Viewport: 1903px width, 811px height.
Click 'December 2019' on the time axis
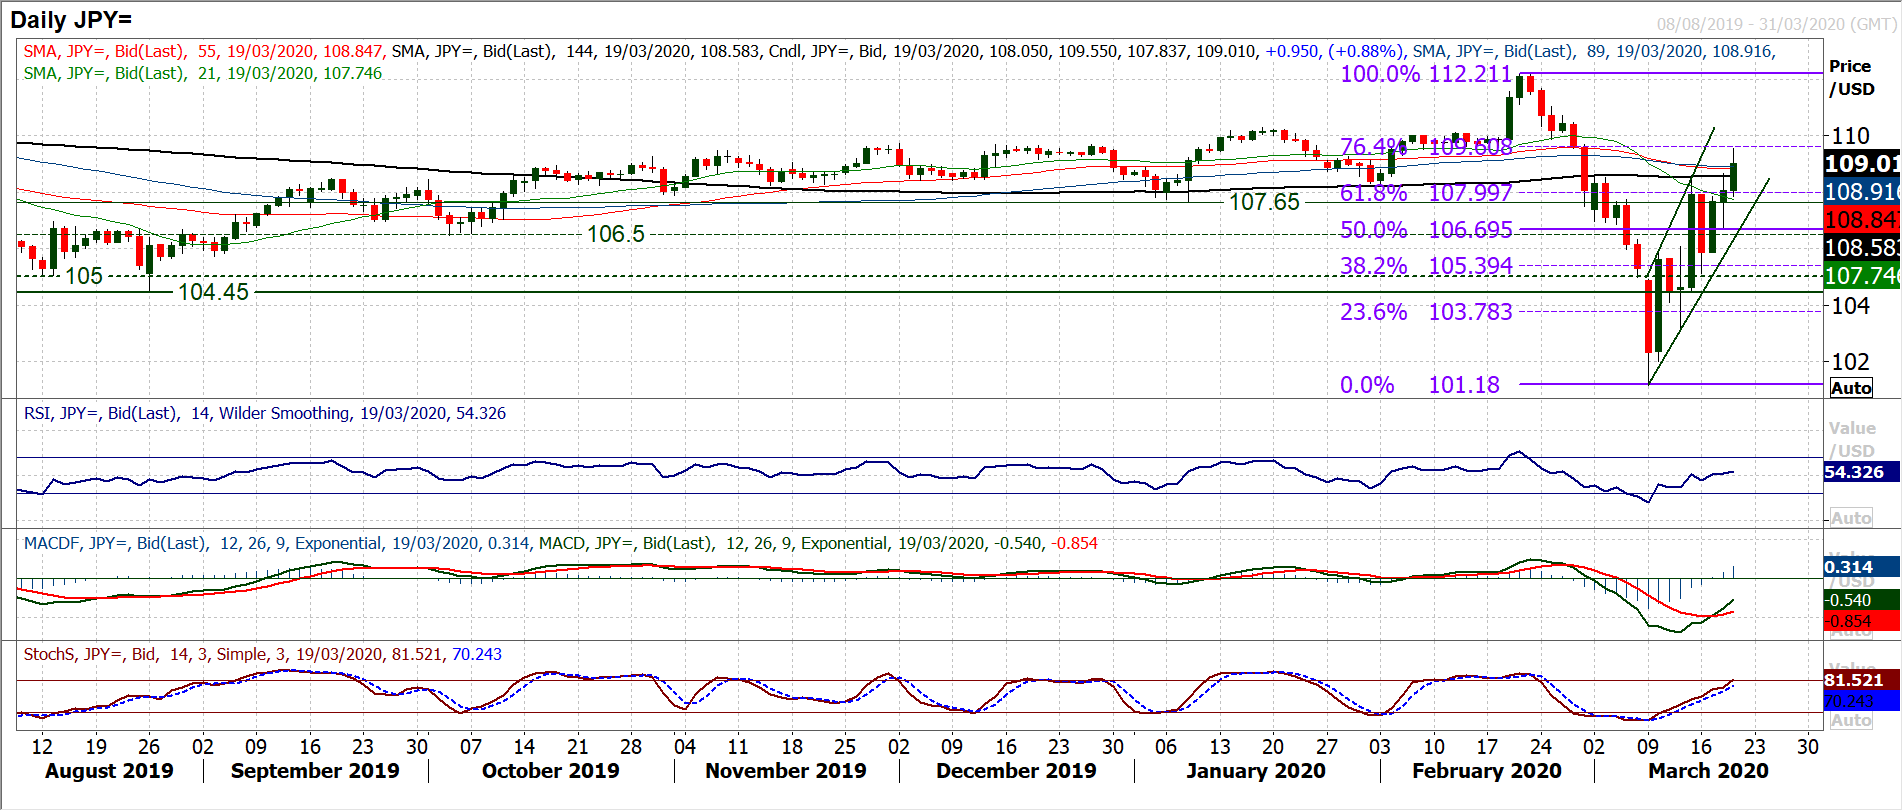click(x=1016, y=771)
